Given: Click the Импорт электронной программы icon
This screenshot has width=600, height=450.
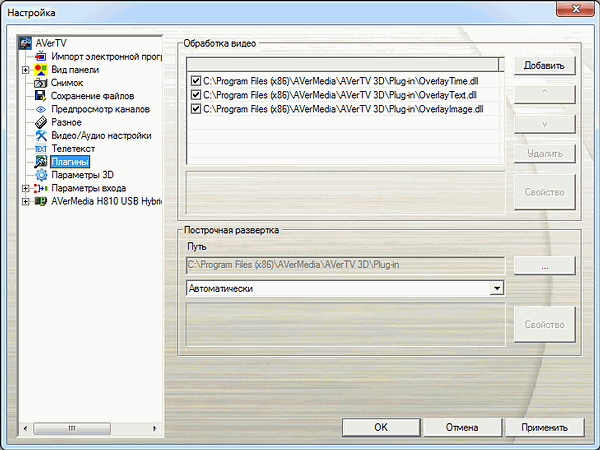Looking at the screenshot, I should click(x=41, y=56).
